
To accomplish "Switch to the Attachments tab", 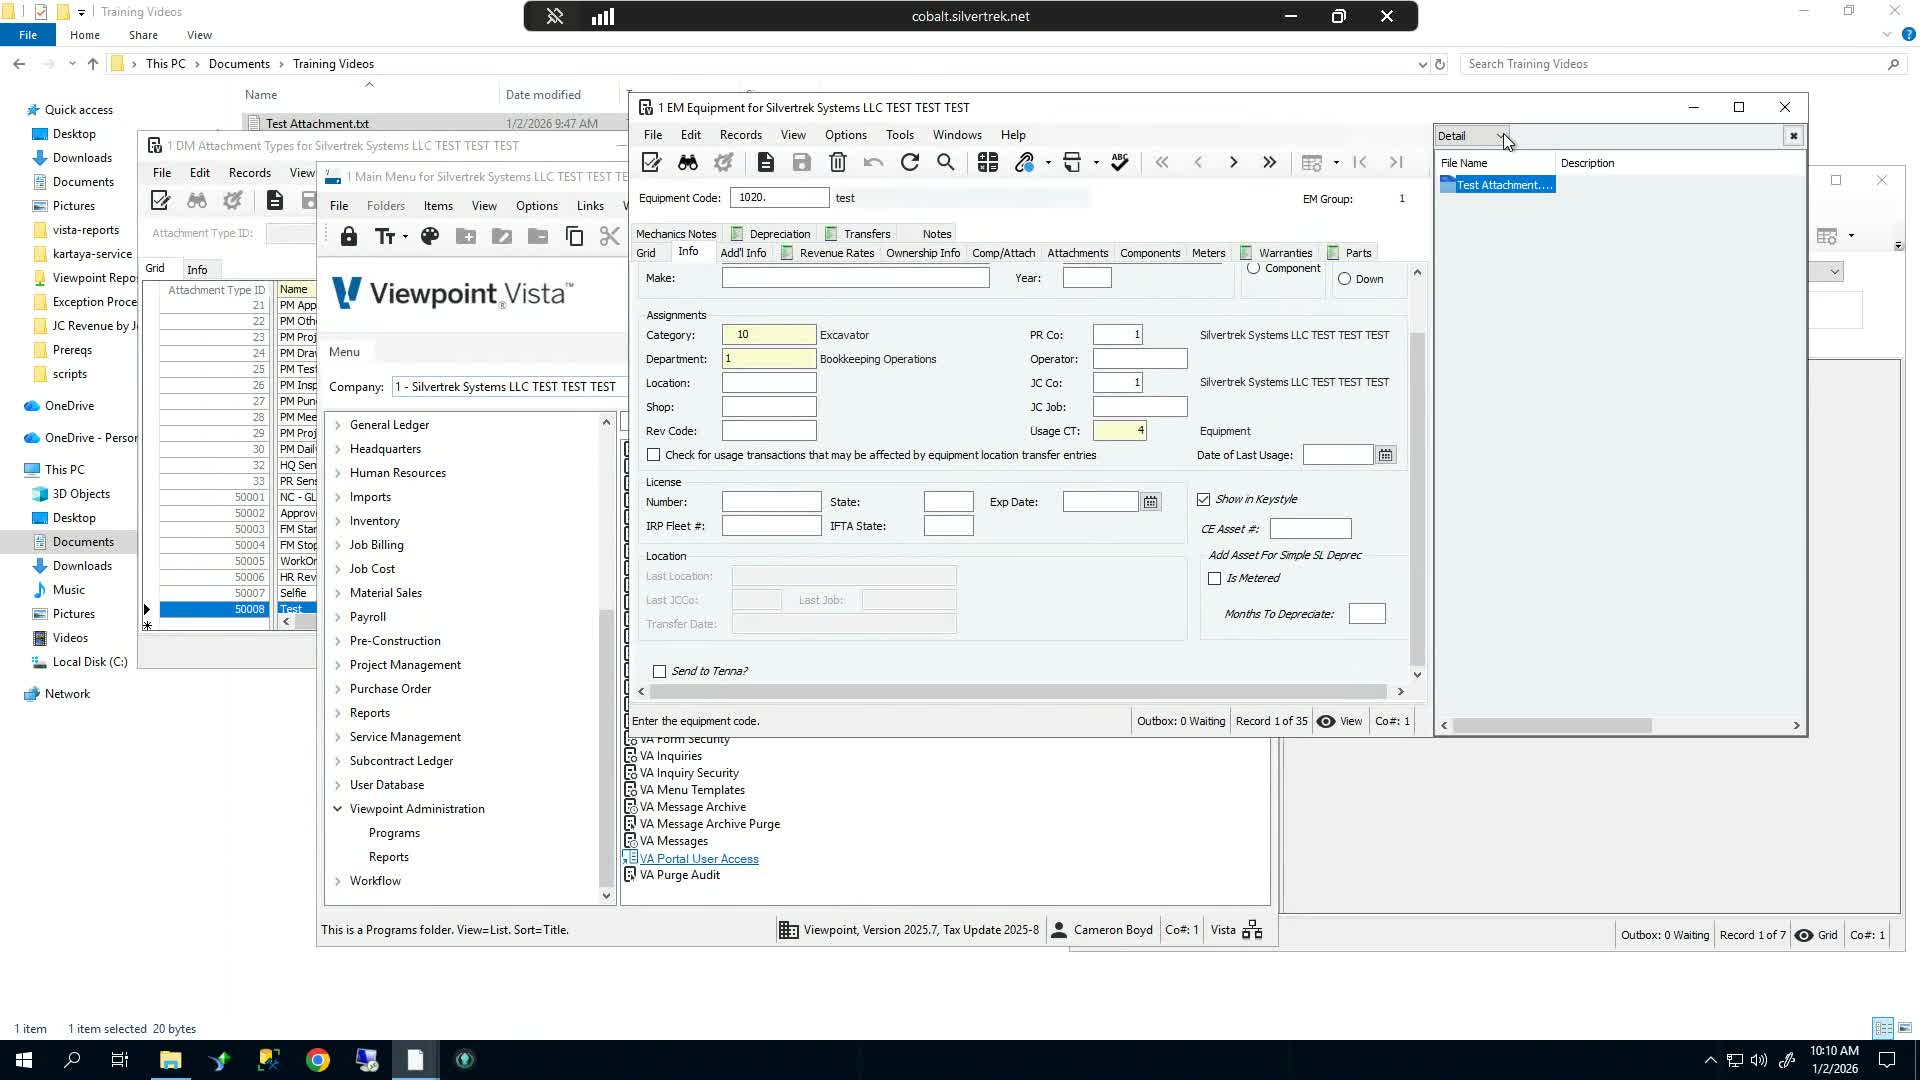I will (1078, 253).
